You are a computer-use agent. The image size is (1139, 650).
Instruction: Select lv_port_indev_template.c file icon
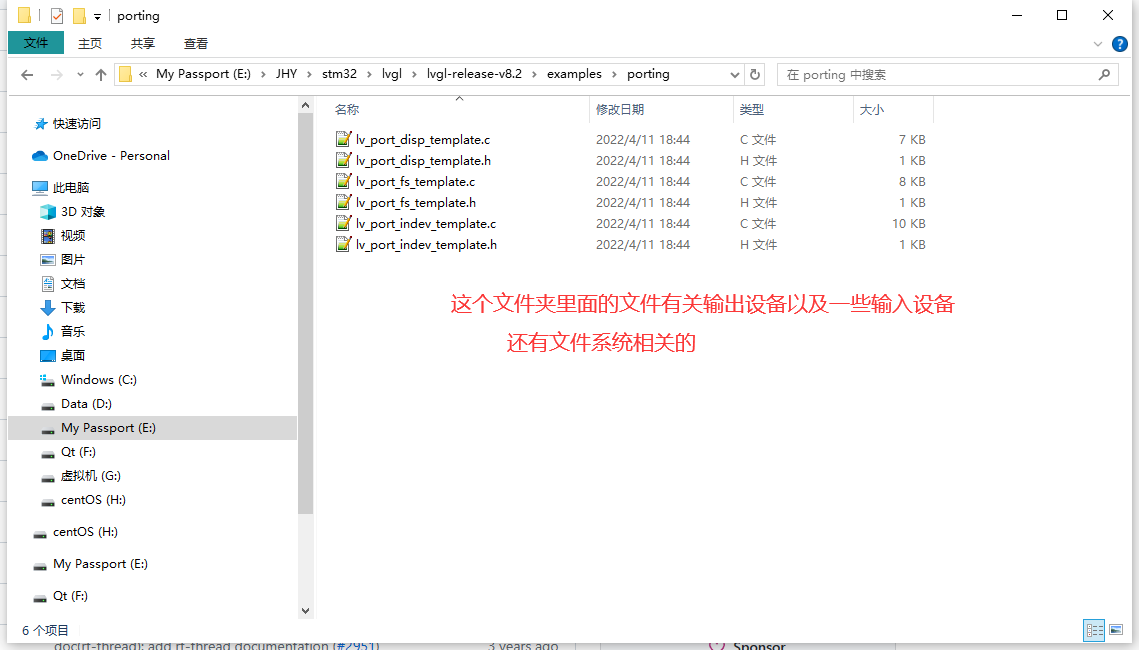(344, 223)
